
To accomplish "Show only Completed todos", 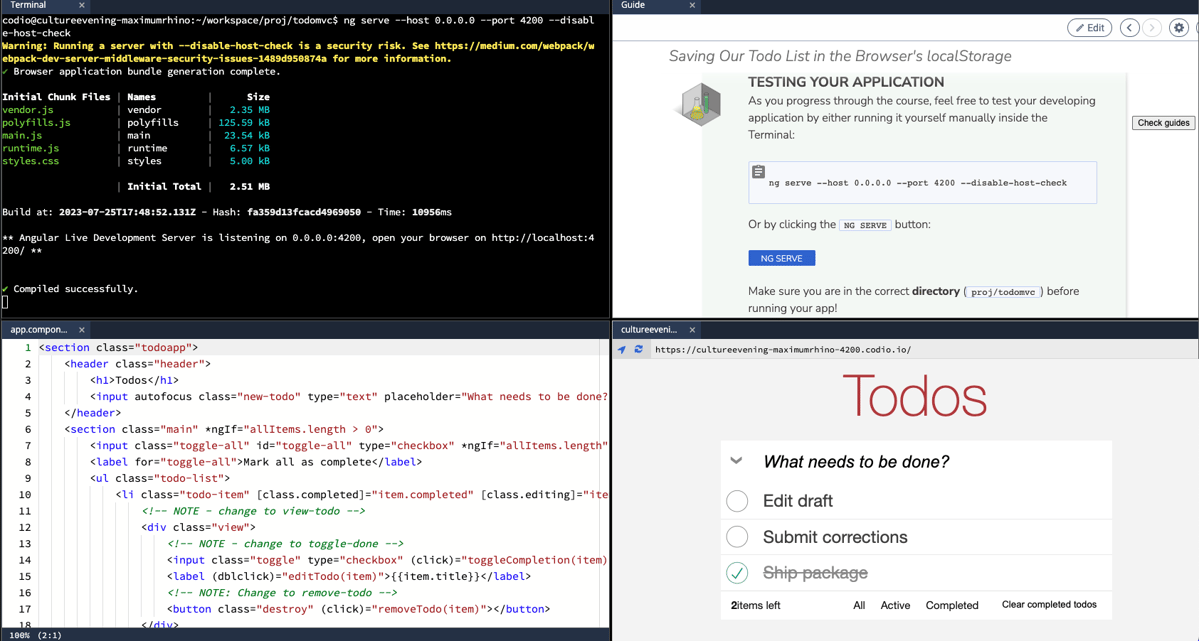I will (951, 605).
